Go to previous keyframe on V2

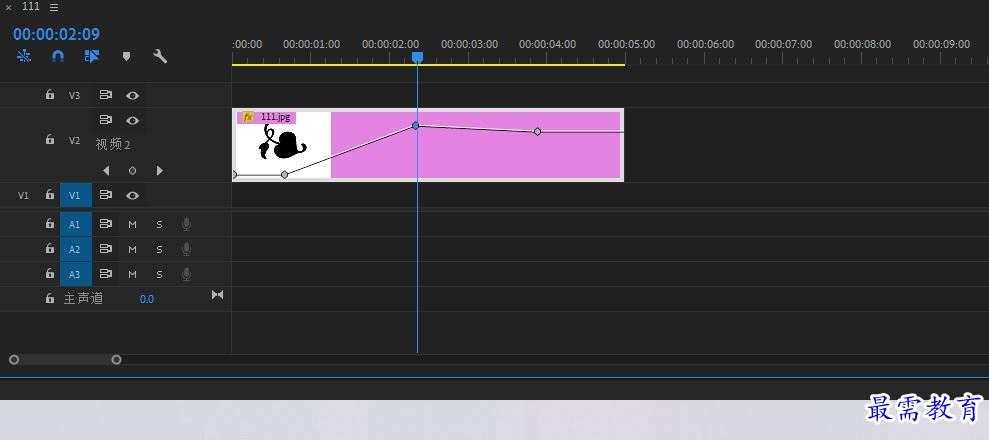coord(106,170)
